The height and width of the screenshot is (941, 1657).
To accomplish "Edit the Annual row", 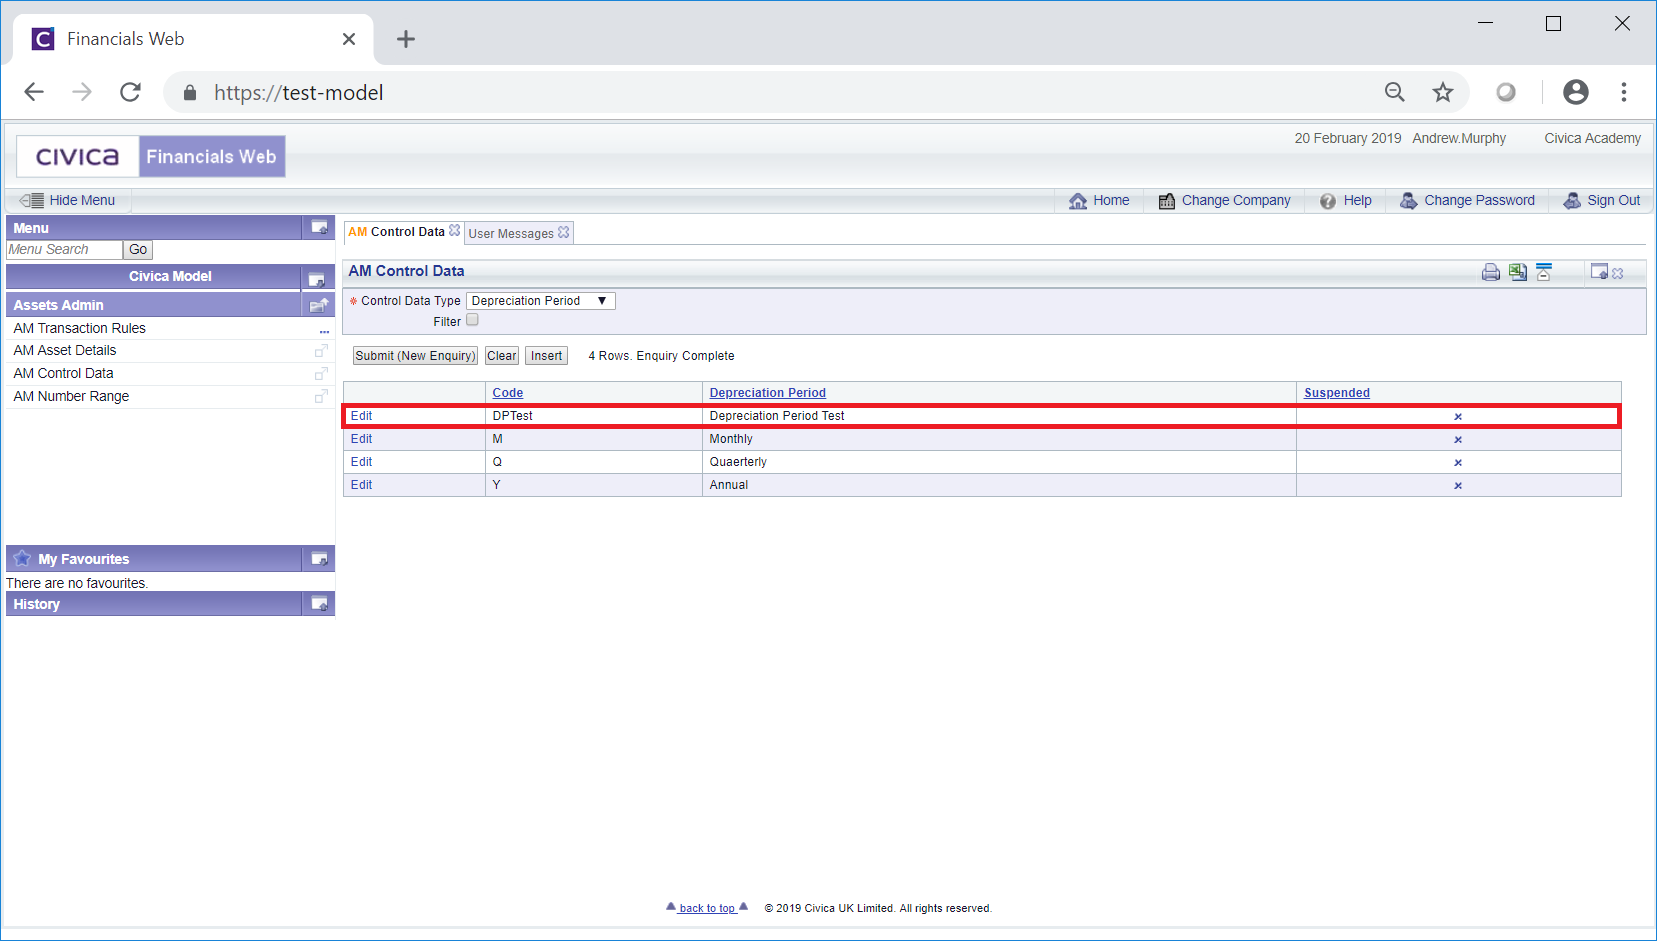I will [361, 485].
